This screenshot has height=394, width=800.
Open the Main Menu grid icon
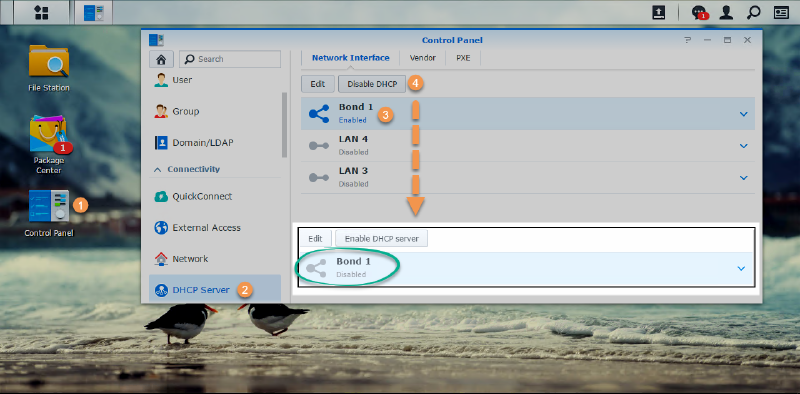pos(41,13)
